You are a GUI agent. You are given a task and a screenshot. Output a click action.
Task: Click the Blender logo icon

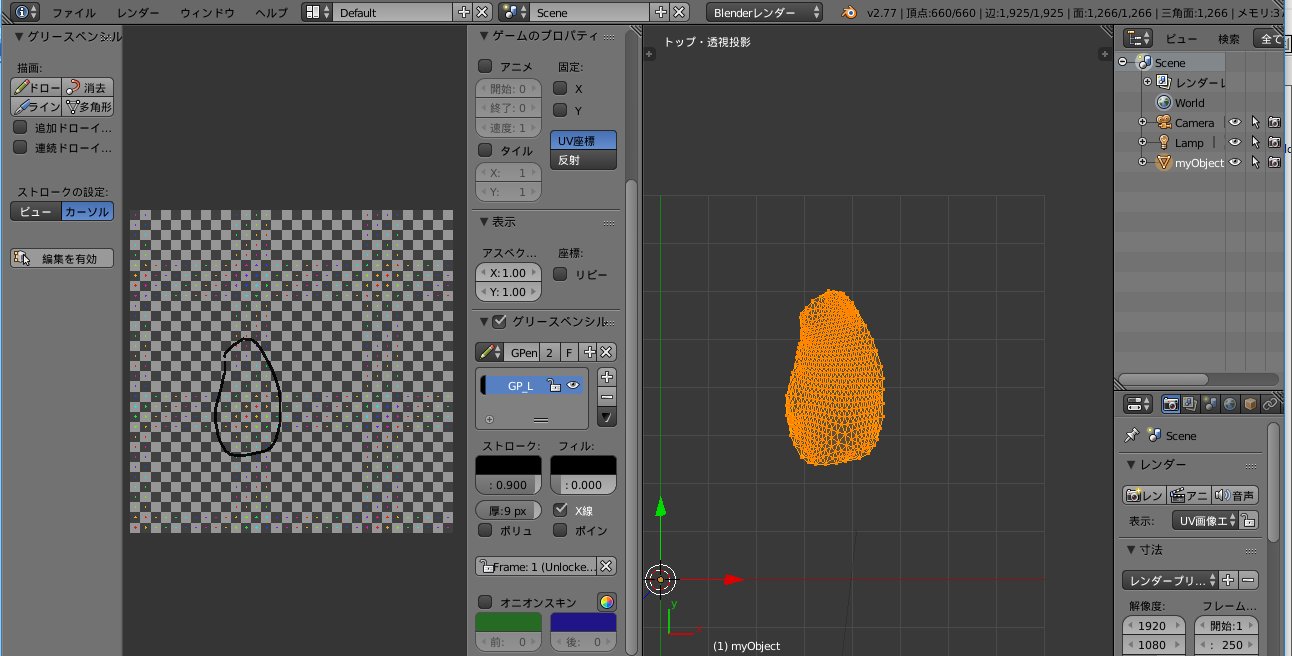tap(849, 12)
